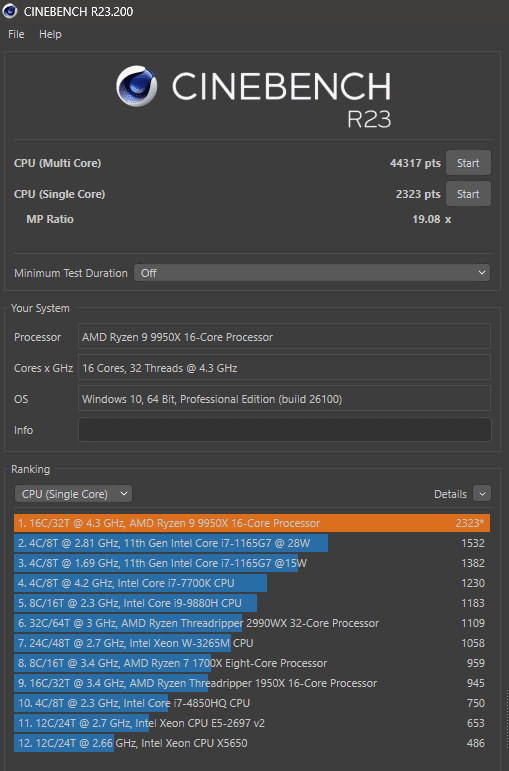Click the Cores x GHz field

(284, 368)
